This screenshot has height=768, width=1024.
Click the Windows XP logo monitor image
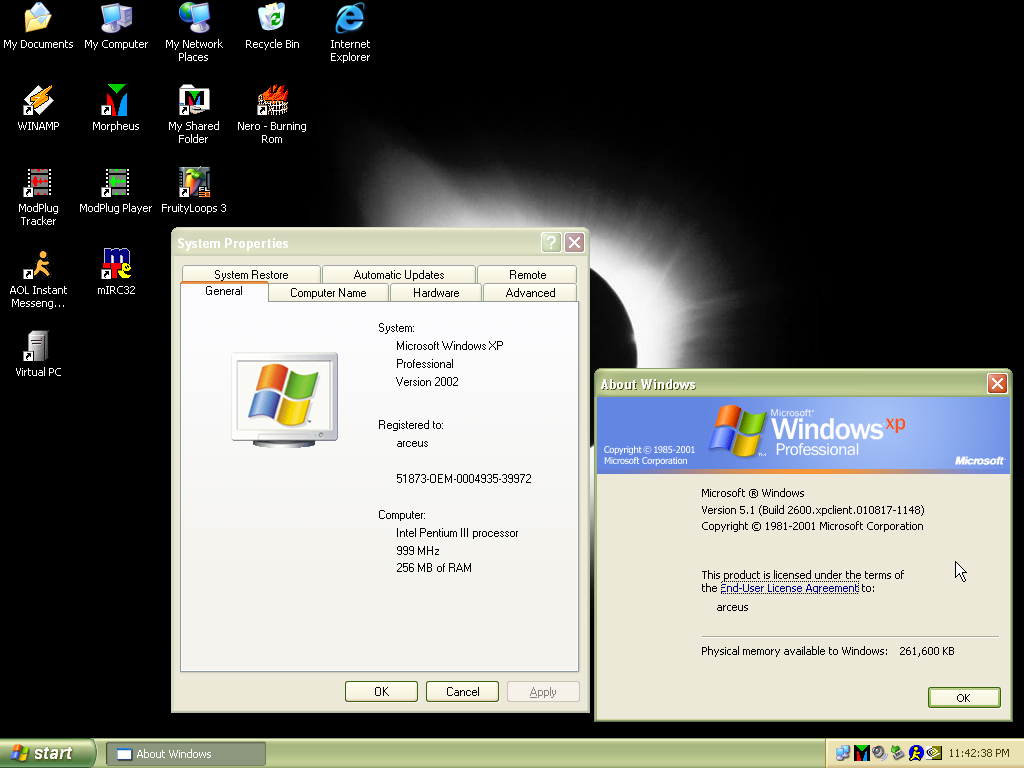pyautogui.click(x=285, y=400)
